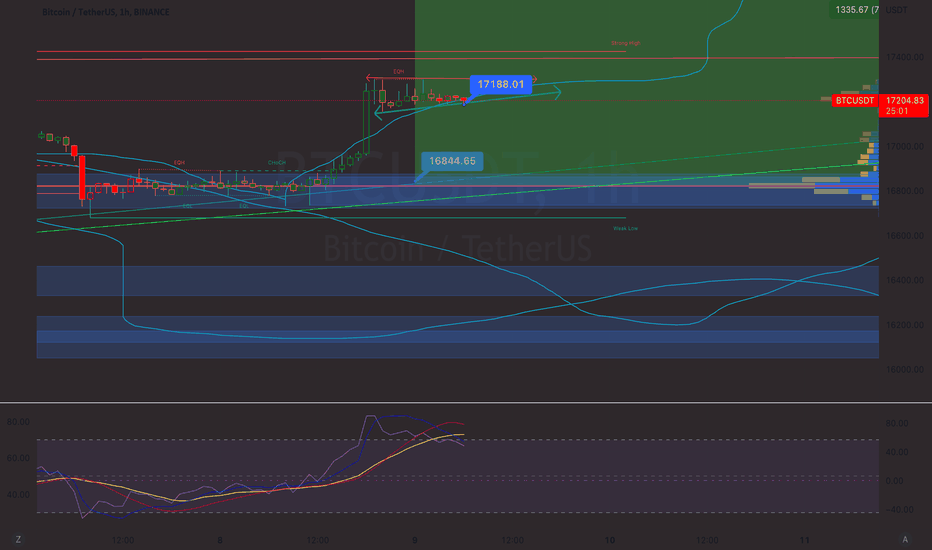Click the 16400.00 price axis value

click(905, 280)
